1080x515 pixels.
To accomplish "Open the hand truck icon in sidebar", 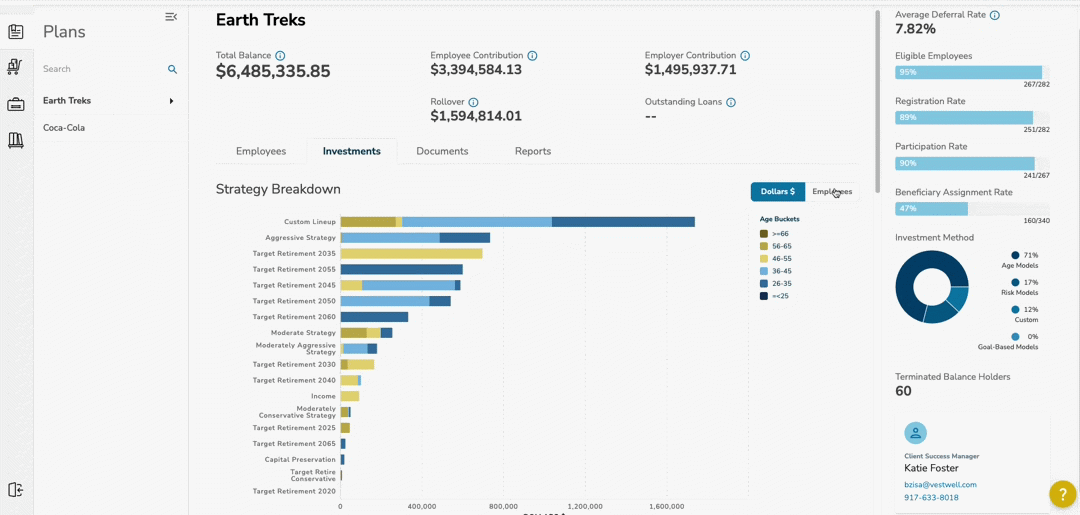I will click(15, 67).
